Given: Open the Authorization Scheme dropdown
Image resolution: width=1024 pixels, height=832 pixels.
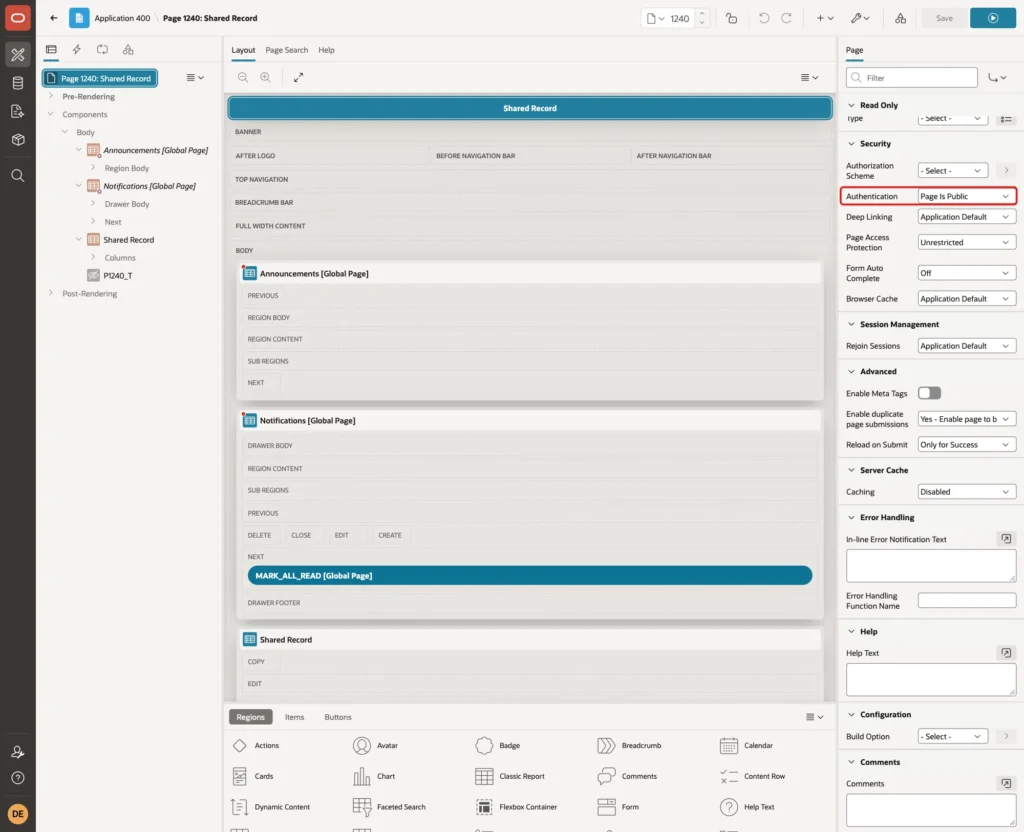Looking at the screenshot, I should [952, 170].
